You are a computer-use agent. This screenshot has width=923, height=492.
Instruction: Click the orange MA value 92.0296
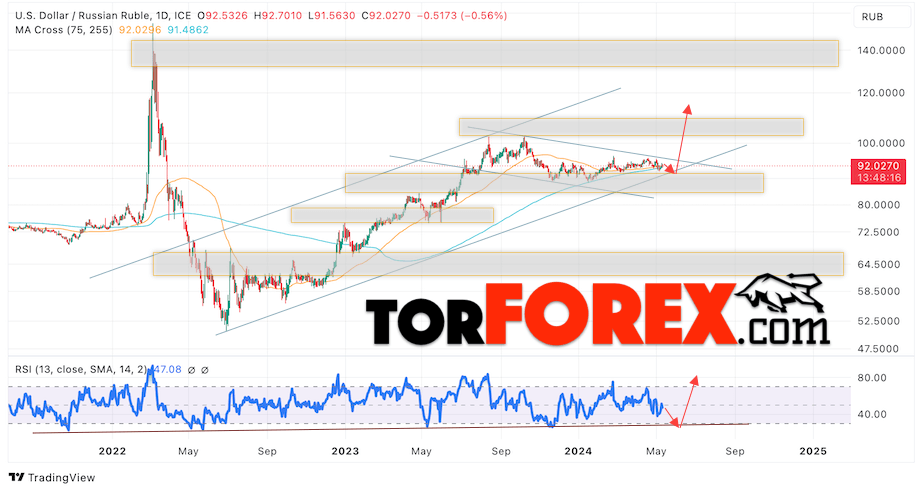pyautogui.click(x=140, y=29)
